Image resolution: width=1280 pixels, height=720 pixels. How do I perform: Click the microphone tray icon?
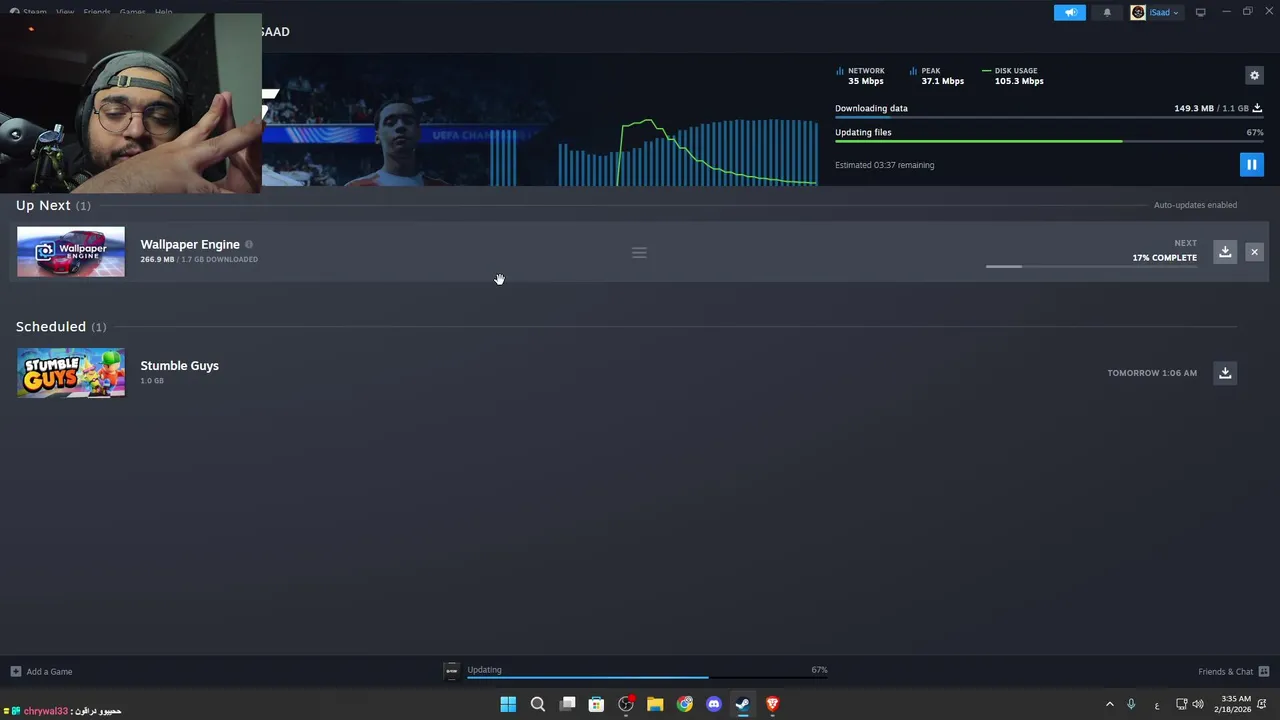click(x=1131, y=704)
